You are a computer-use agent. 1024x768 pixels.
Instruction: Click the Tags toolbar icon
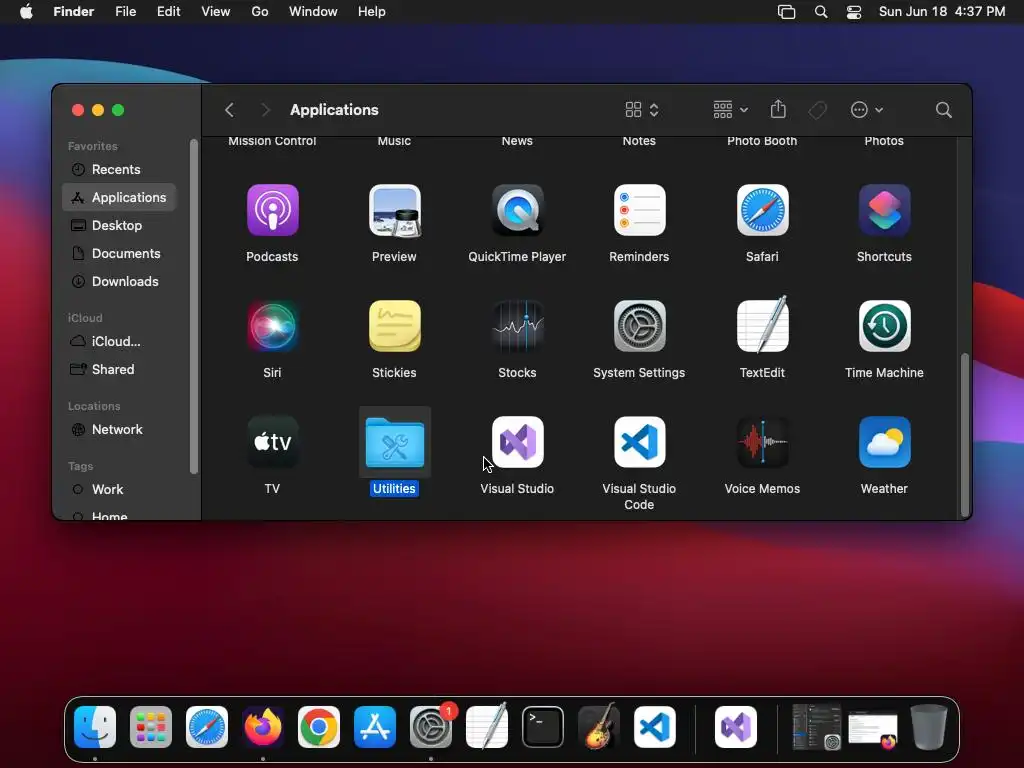tap(818, 110)
